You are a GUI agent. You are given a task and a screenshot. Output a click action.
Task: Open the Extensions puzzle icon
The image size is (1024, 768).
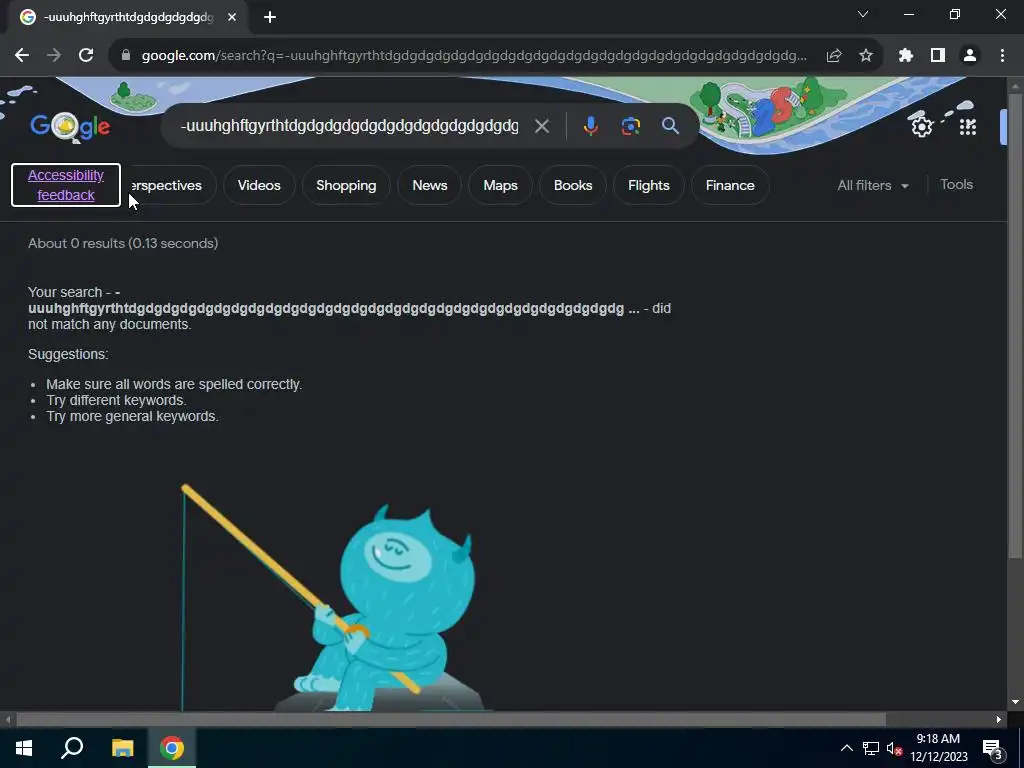pyautogui.click(x=906, y=56)
